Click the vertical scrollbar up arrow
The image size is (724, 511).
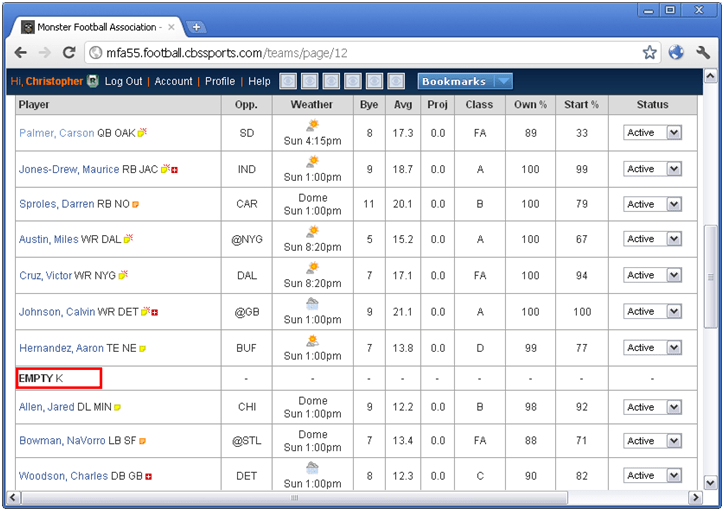coord(711,75)
